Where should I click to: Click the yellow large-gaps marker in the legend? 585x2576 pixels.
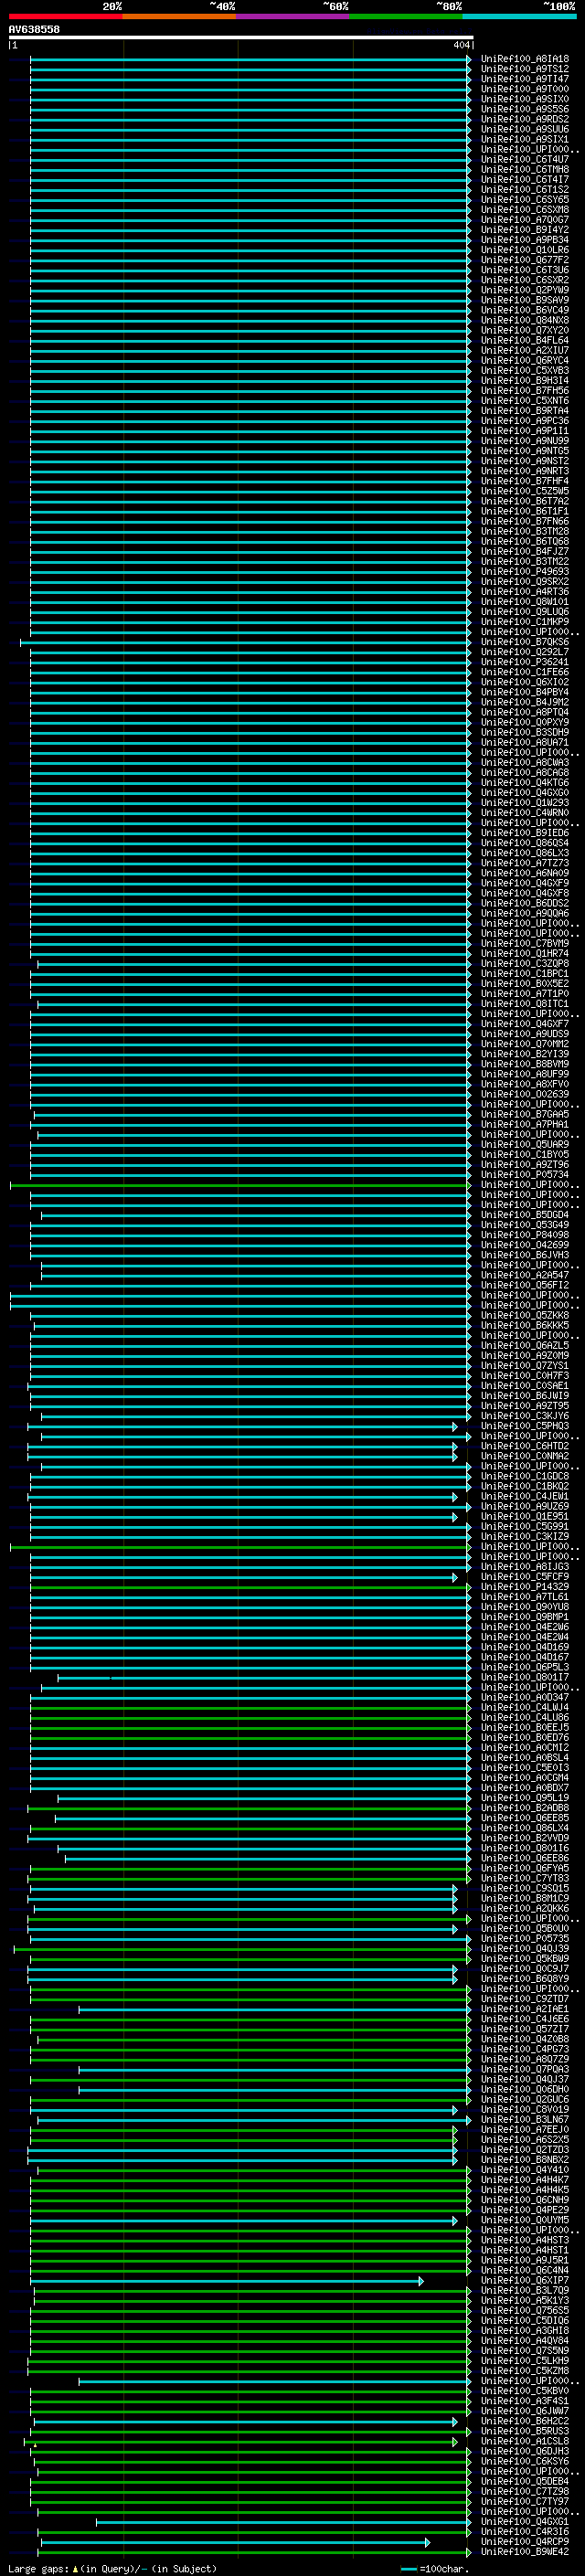tap(75, 2568)
